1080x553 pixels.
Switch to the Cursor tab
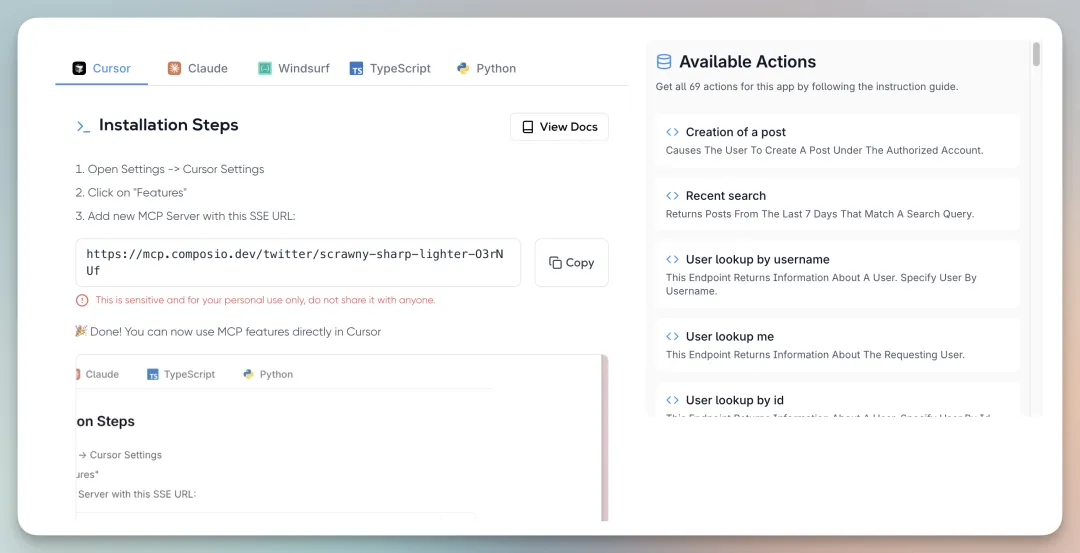pos(101,68)
